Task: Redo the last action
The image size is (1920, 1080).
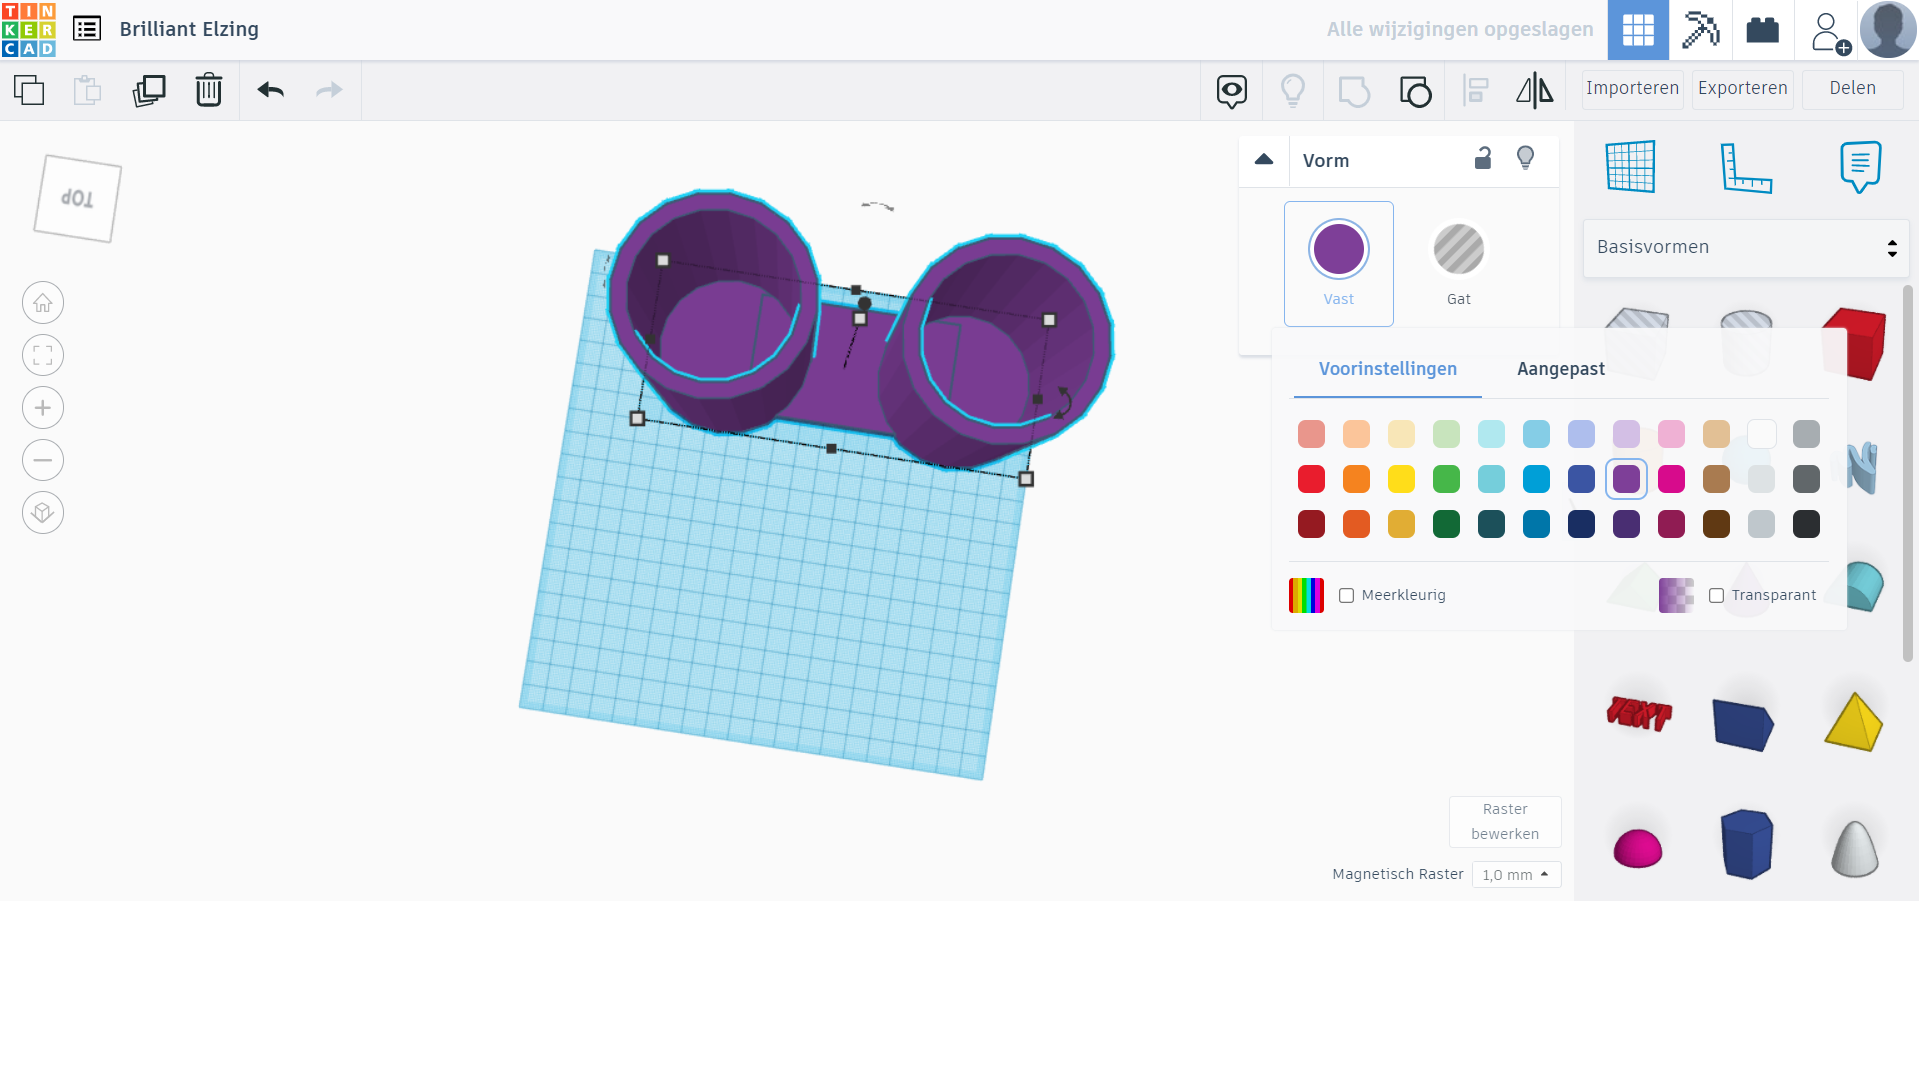Action: click(329, 90)
